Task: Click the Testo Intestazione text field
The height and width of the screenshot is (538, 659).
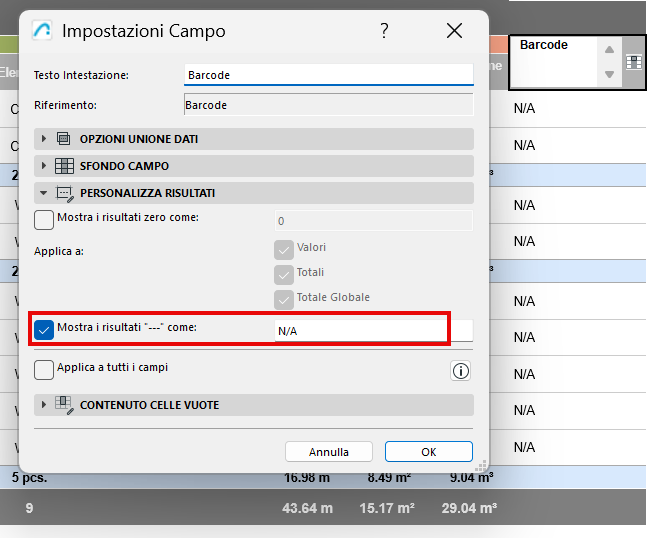Action: 328,75
